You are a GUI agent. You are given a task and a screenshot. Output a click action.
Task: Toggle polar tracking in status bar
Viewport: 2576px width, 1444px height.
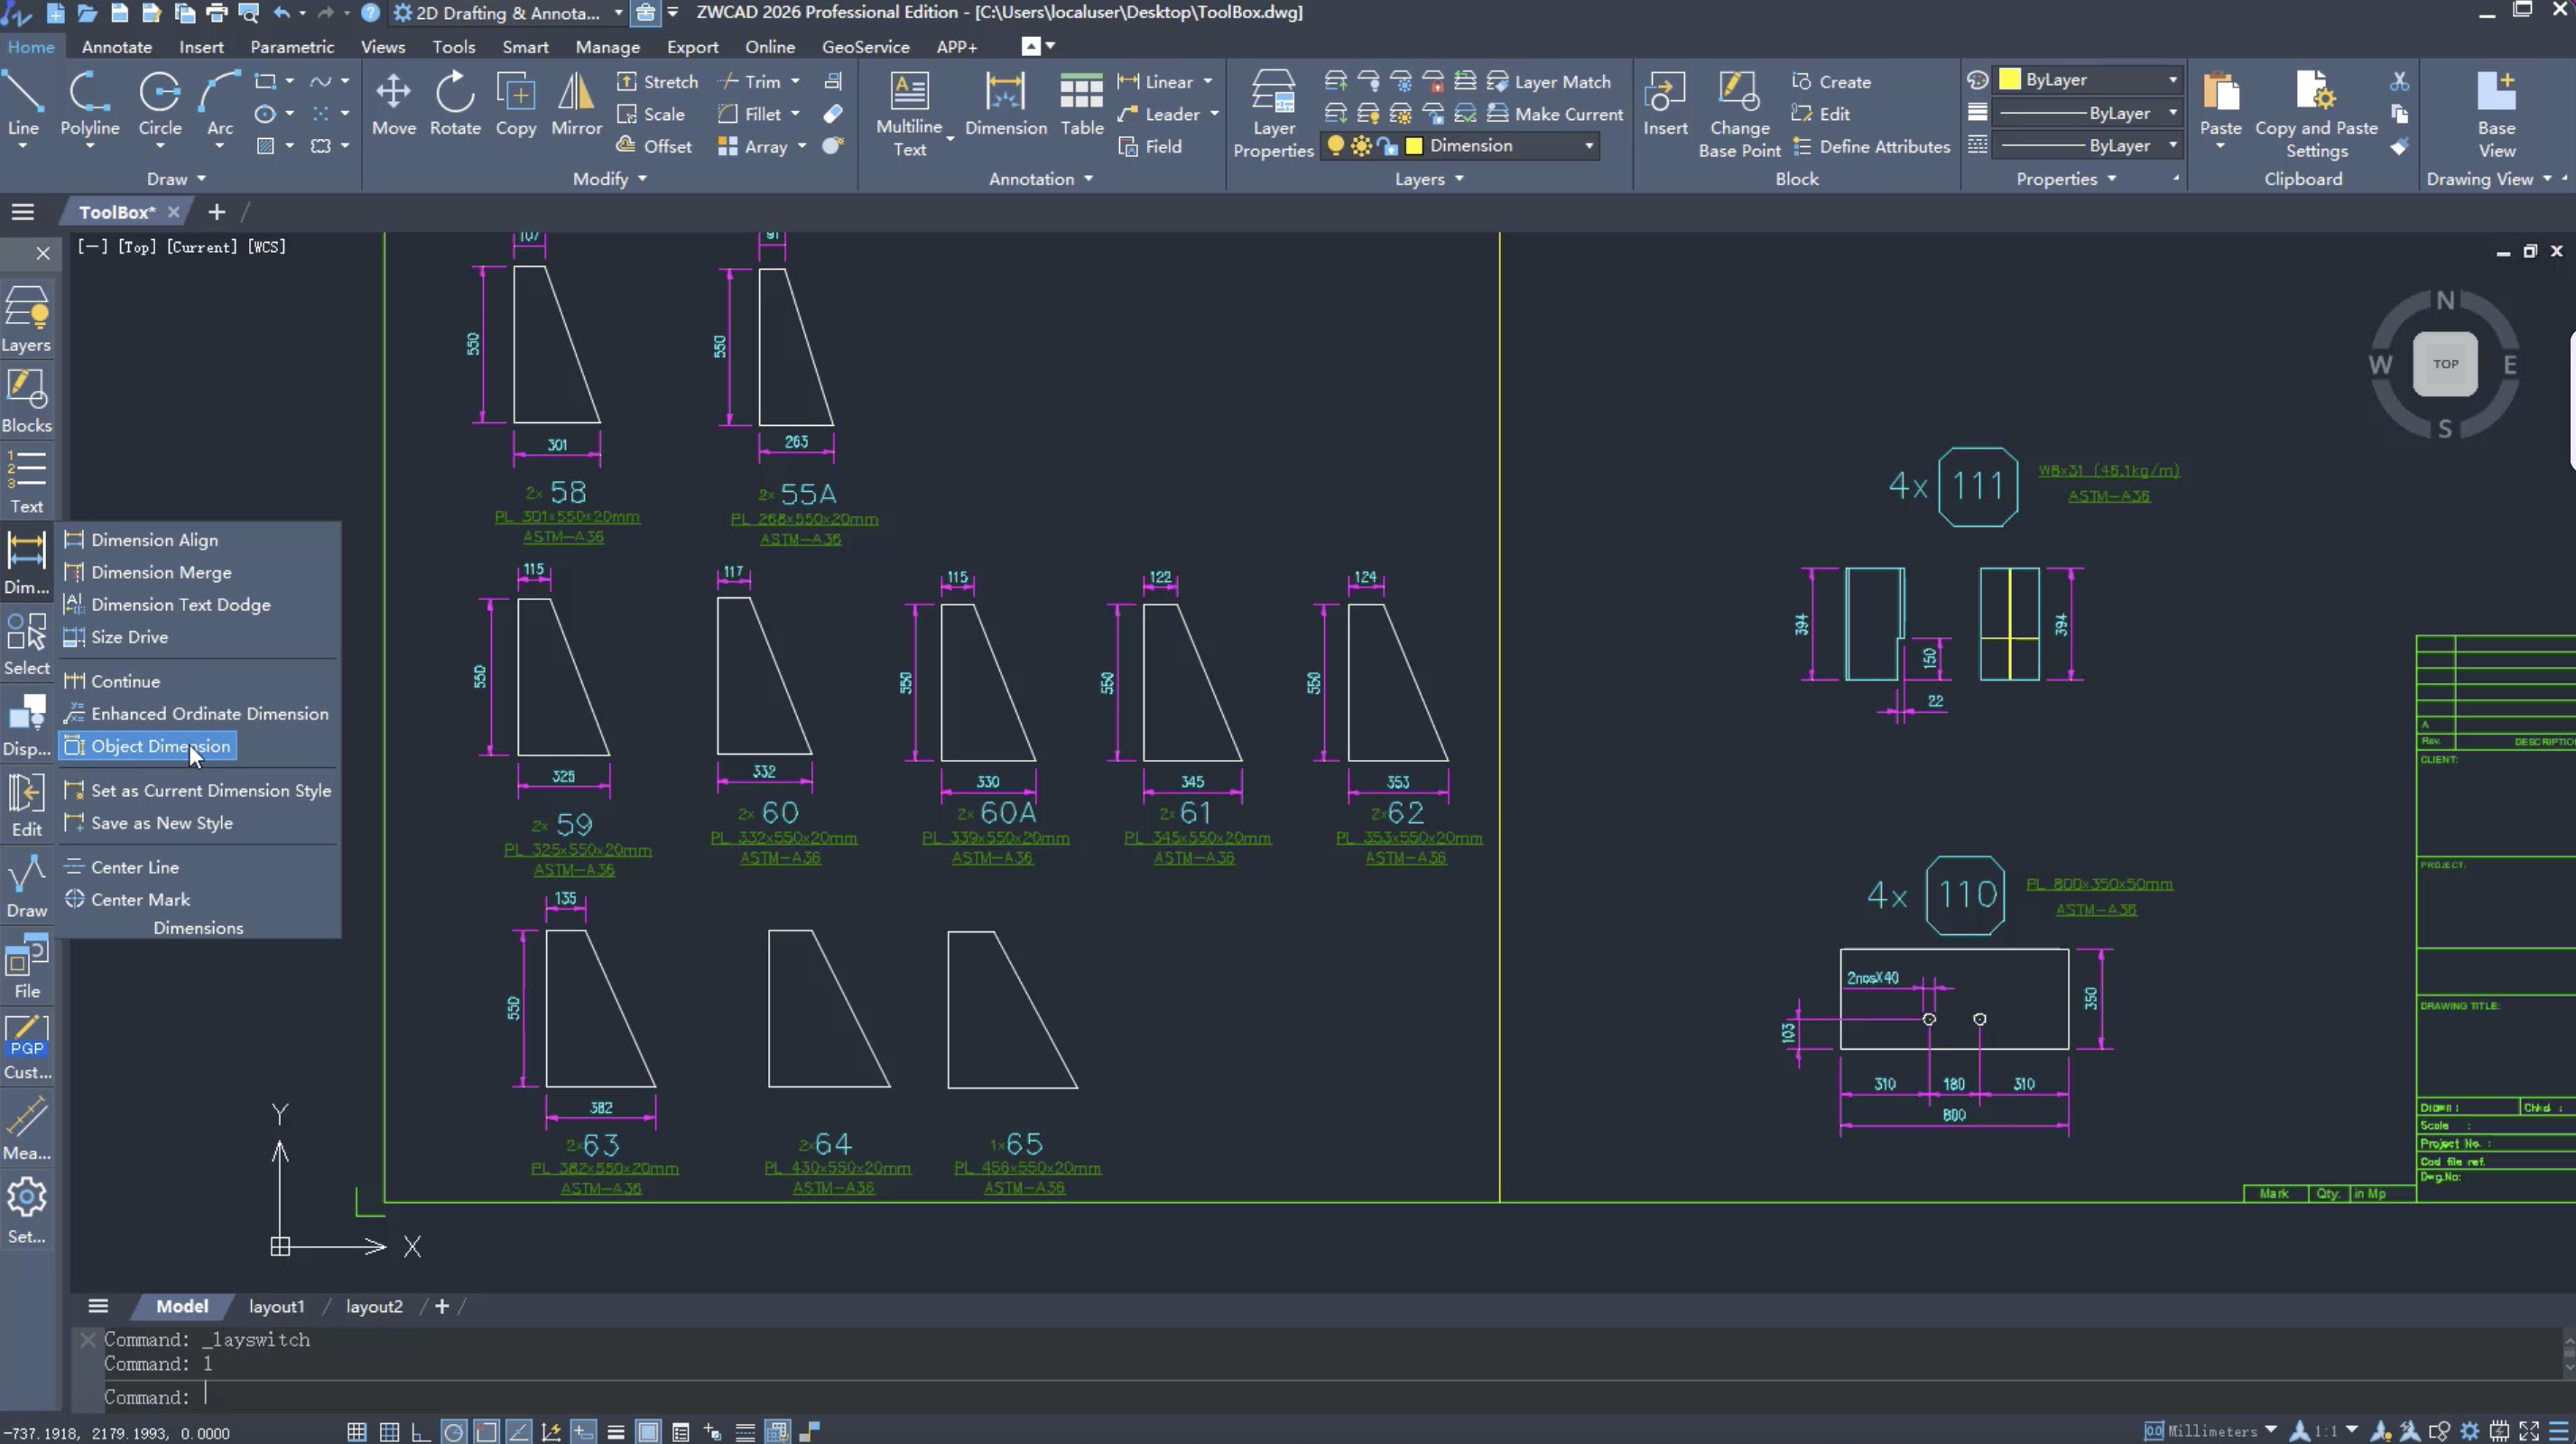453,1432
